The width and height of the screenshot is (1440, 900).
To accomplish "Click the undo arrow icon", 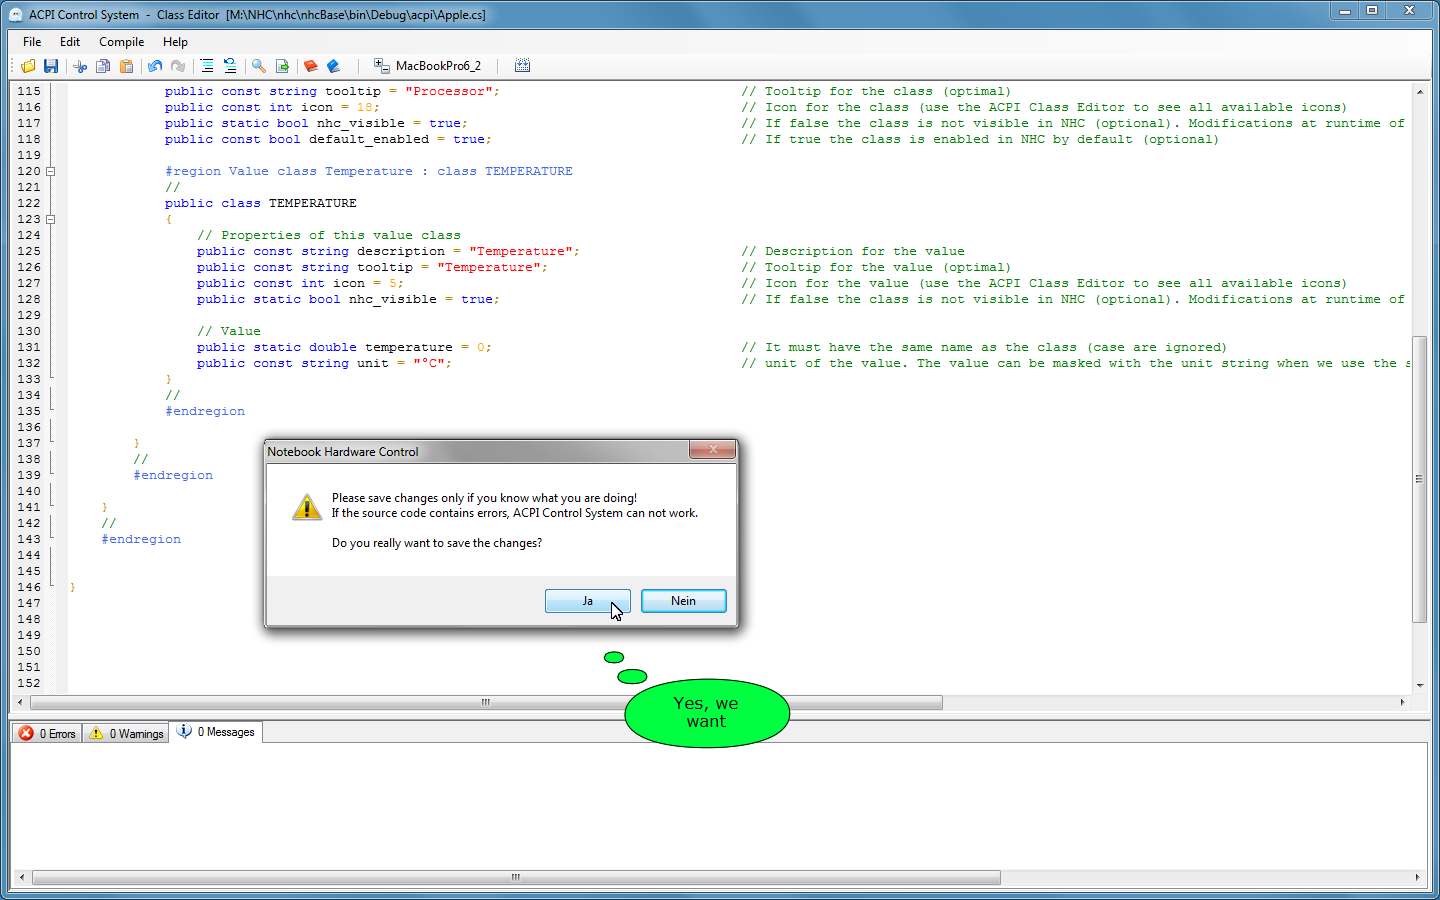I will [x=155, y=66].
